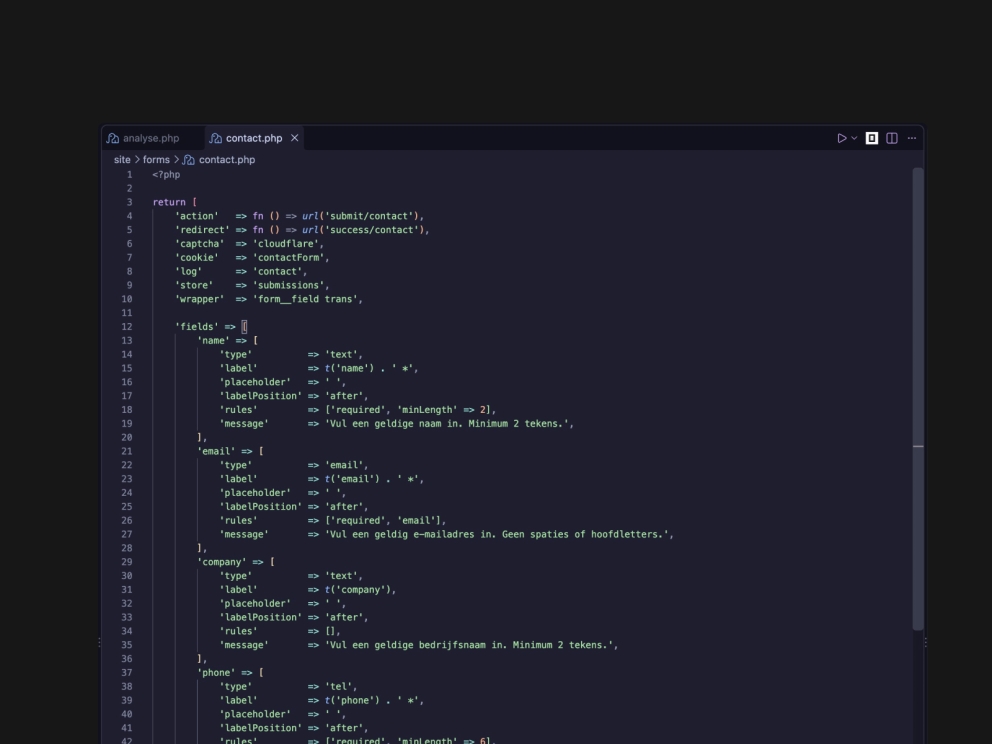Click the 'submit/contact' string
The image size is (992, 744).
pos(370,216)
